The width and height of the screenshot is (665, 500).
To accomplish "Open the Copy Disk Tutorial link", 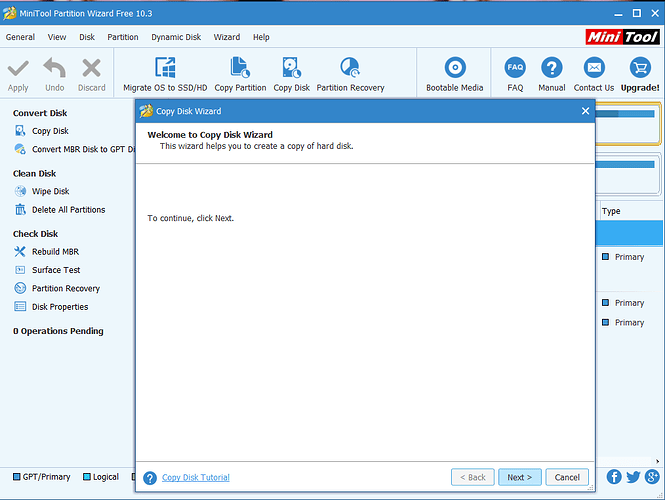I will click(196, 478).
